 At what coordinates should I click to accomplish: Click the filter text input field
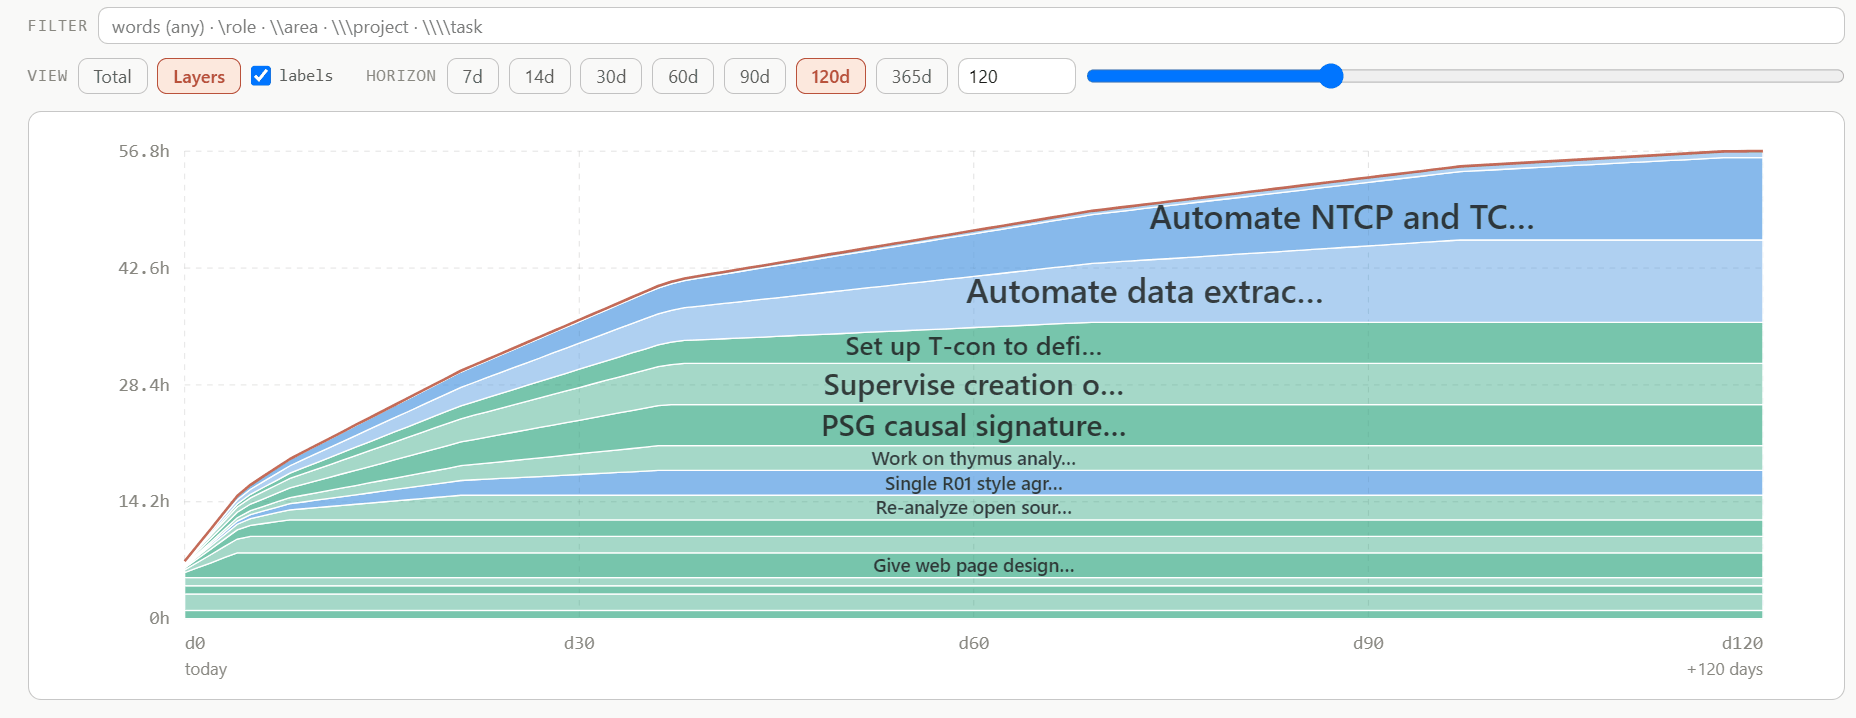[970, 26]
